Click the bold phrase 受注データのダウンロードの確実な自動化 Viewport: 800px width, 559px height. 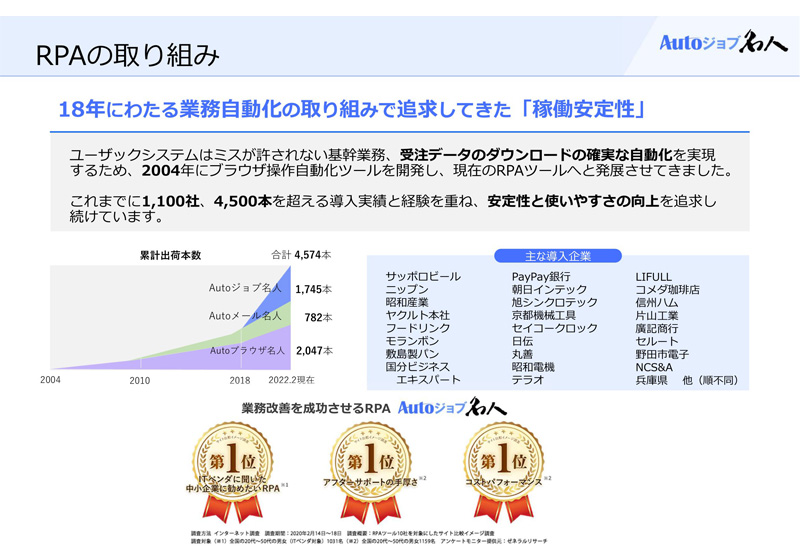[536, 155]
